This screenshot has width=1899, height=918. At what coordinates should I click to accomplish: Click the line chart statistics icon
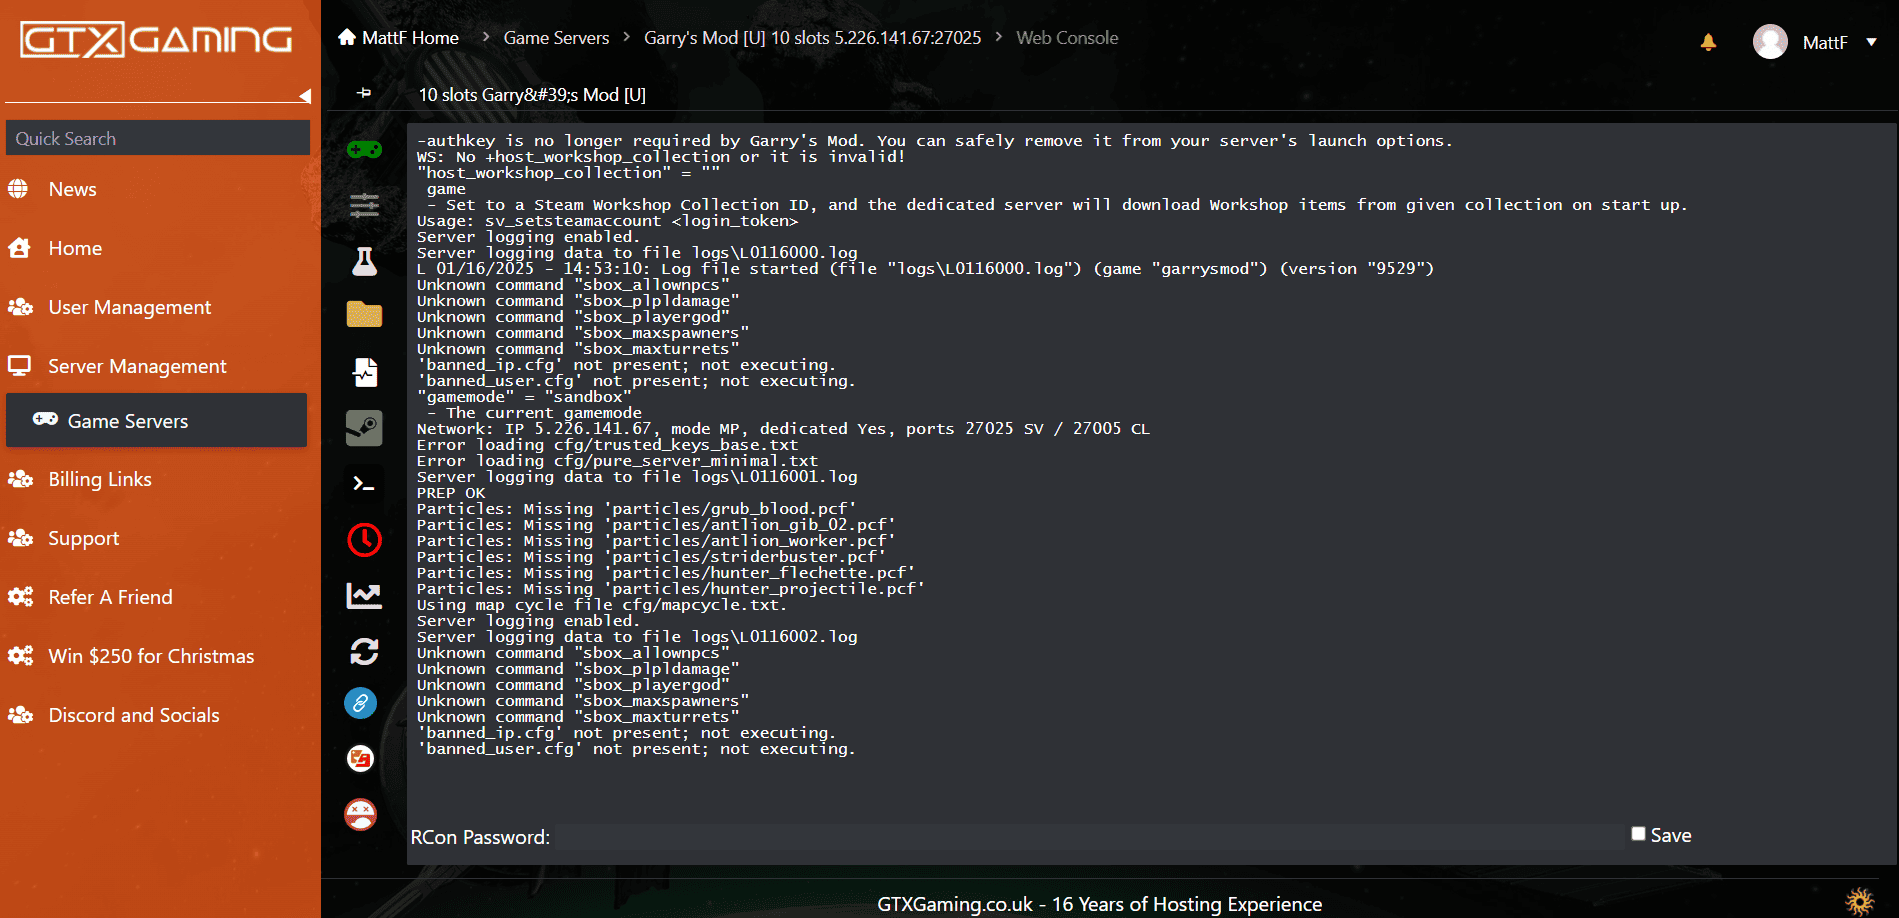click(x=364, y=596)
